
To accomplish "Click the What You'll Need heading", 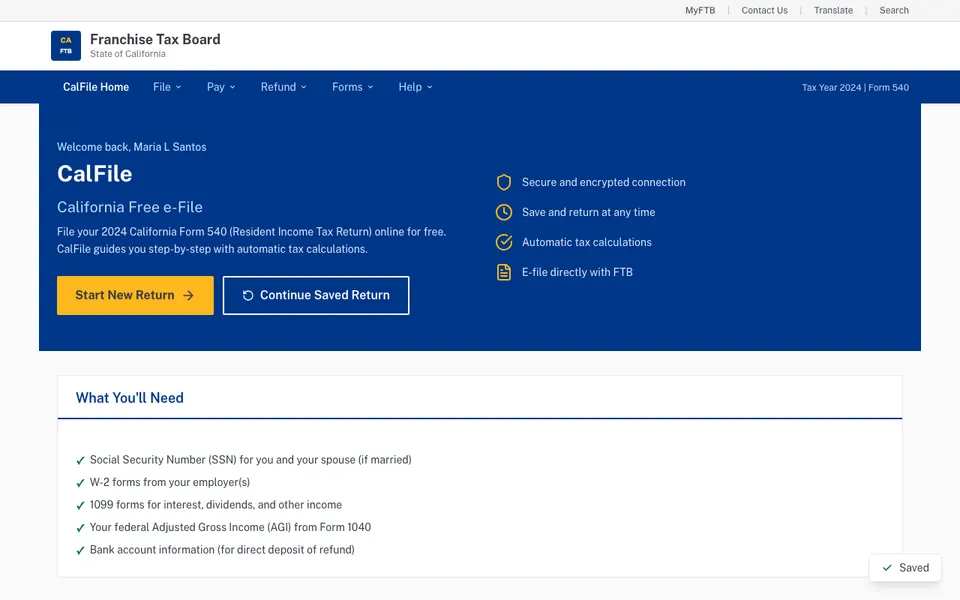I will pyautogui.click(x=130, y=398).
